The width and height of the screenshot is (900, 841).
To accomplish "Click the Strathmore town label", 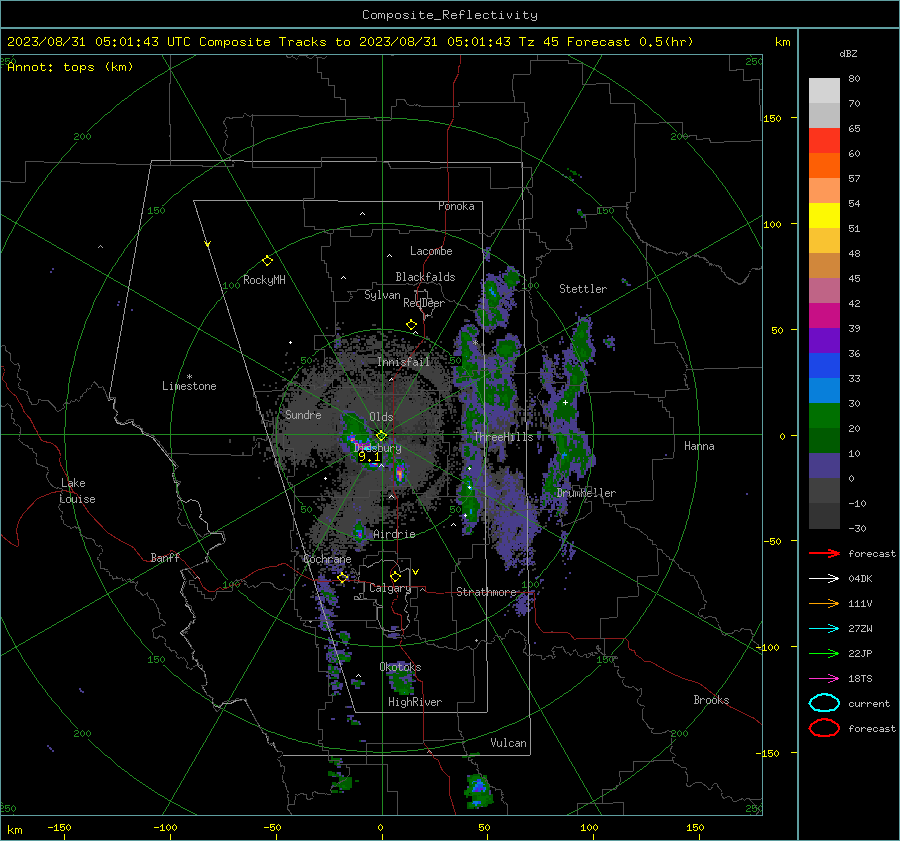I will [x=486, y=592].
